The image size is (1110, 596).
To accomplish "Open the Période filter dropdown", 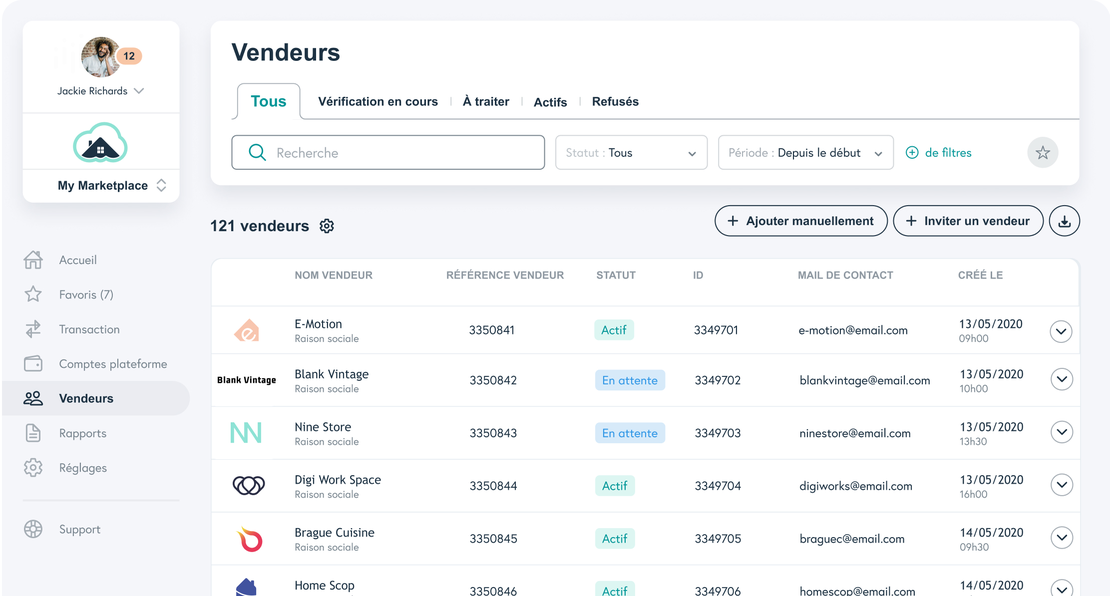I will (x=805, y=153).
